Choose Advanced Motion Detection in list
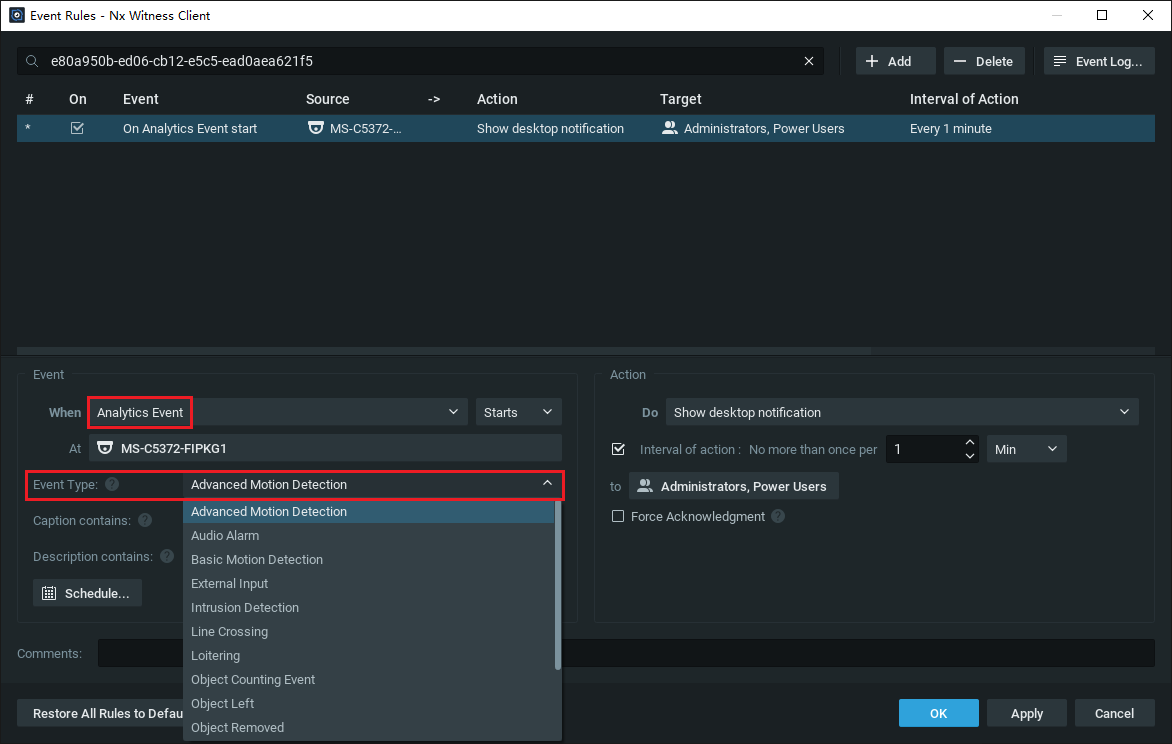 point(369,511)
